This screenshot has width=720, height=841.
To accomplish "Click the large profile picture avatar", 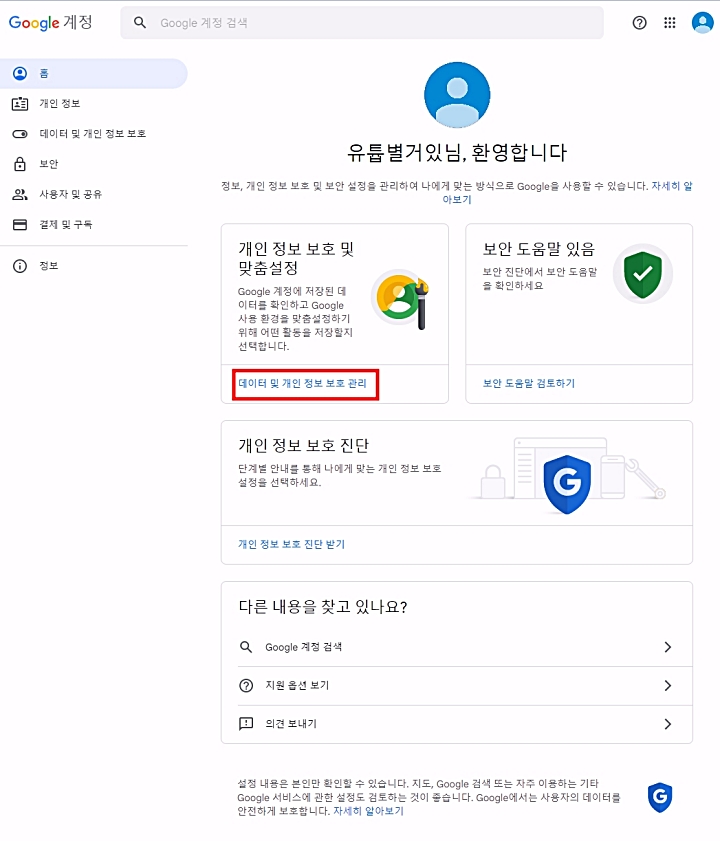I will click(x=457, y=95).
